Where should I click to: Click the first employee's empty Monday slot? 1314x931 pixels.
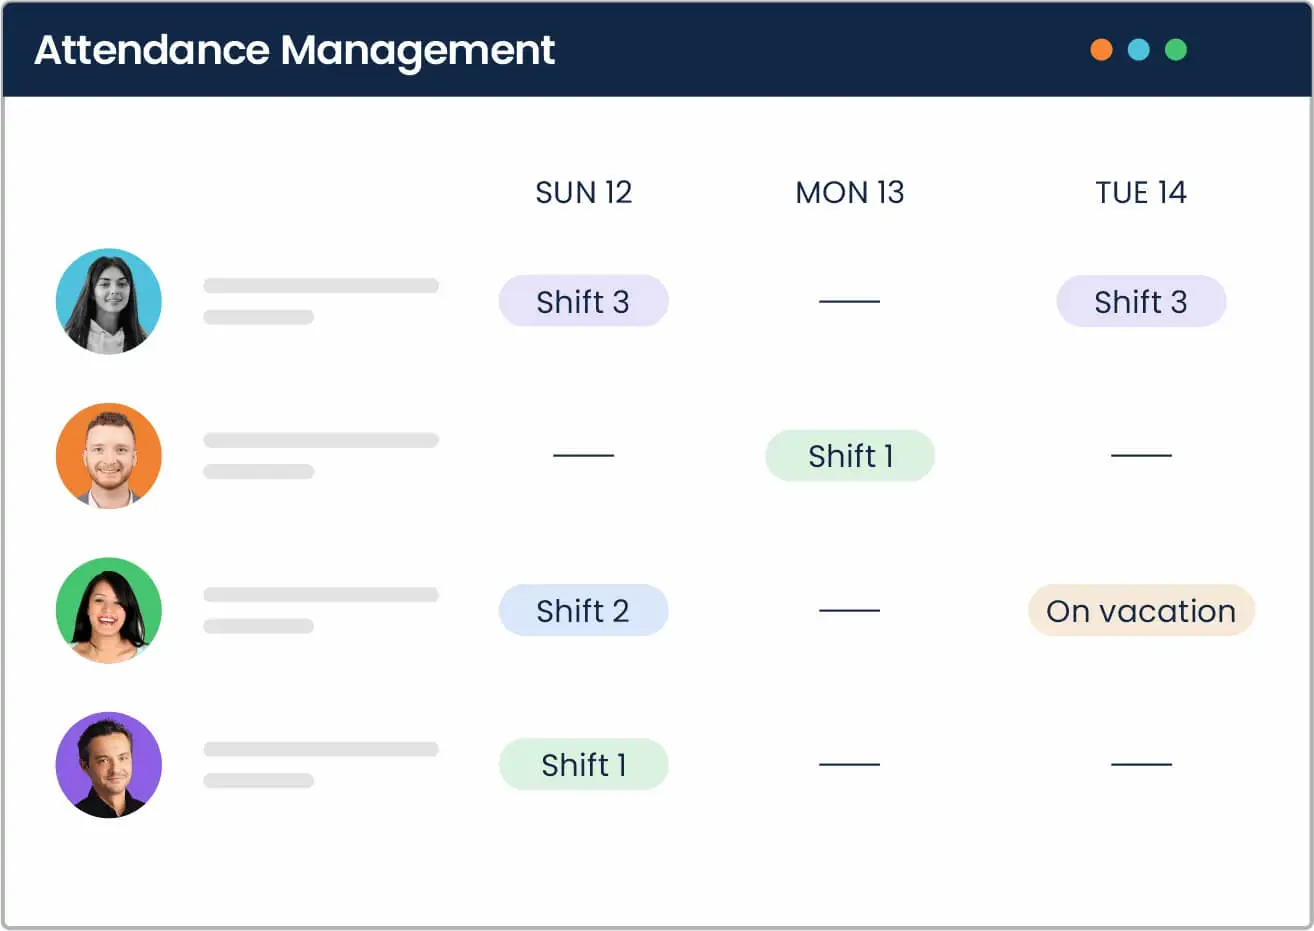[x=849, y=301]
